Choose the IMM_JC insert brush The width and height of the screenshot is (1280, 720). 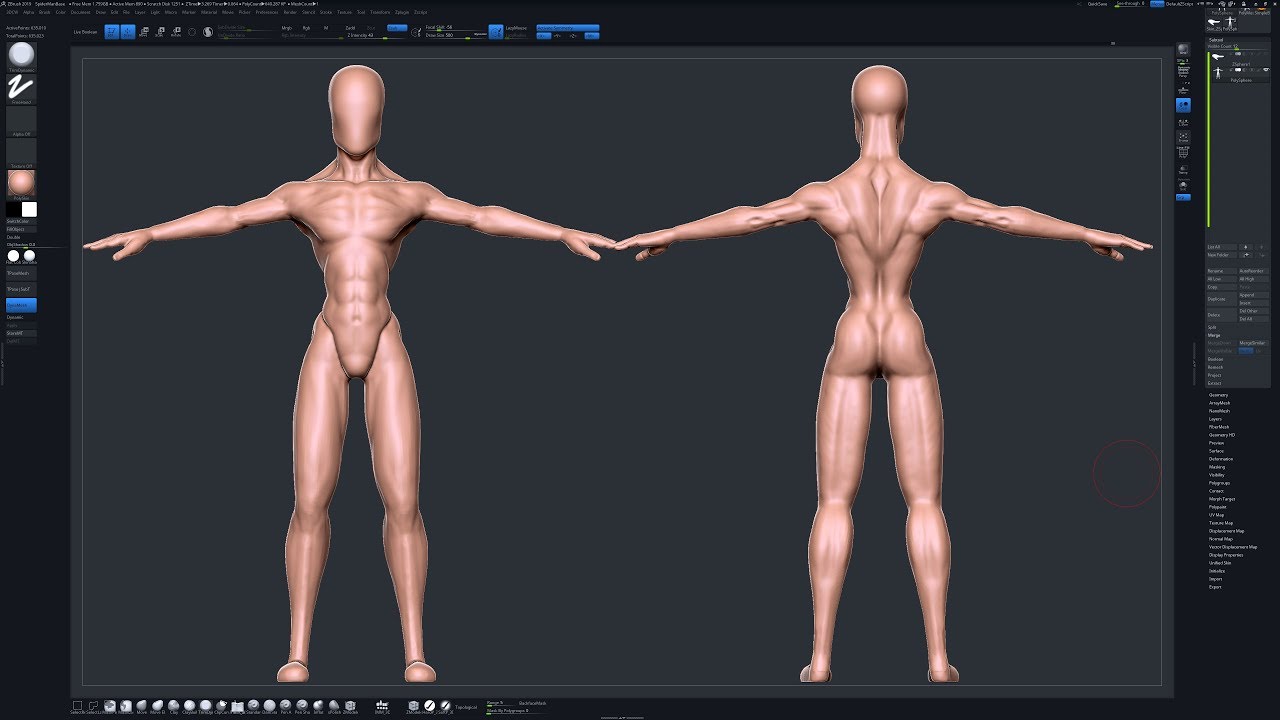click(382, 706)
